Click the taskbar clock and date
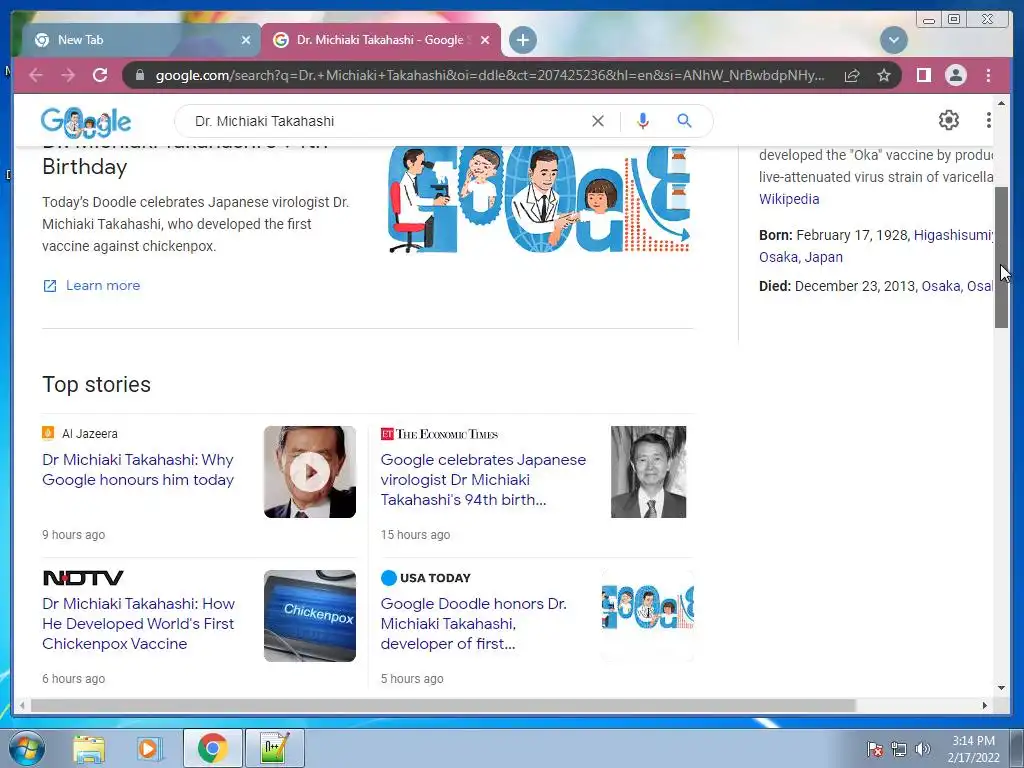Viewport: 1024px width, 768px height. [973, 749]
